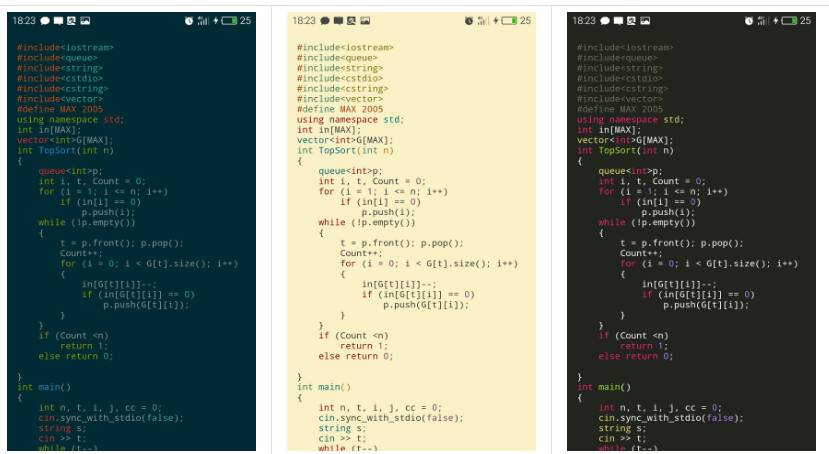Screen dimensions: 829x454
Task: Click the 18:23 clock in the dark gray screenshot
Action: tap(584, 20)
